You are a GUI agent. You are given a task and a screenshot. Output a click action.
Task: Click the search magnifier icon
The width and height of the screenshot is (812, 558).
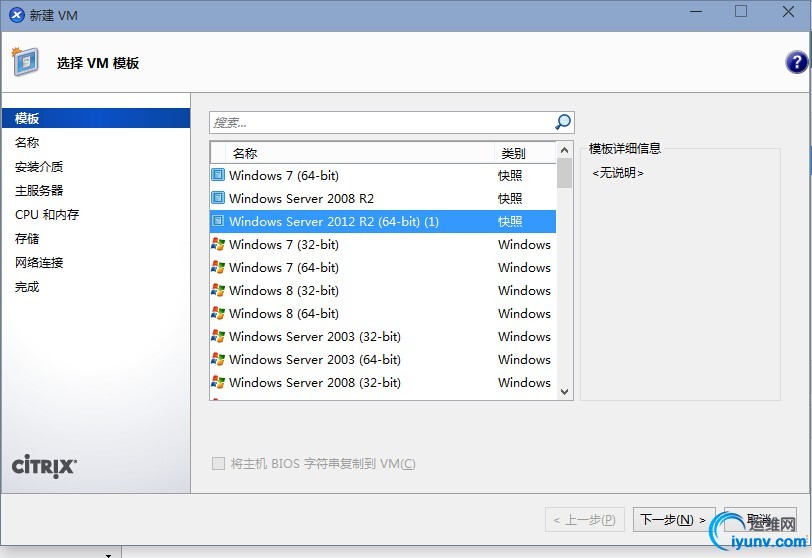(x=562, y=122)
